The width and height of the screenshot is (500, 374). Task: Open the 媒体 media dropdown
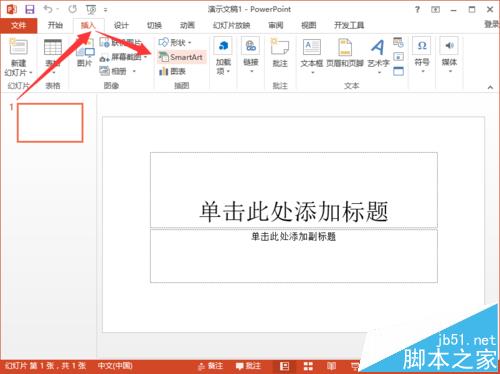point(449,55)
